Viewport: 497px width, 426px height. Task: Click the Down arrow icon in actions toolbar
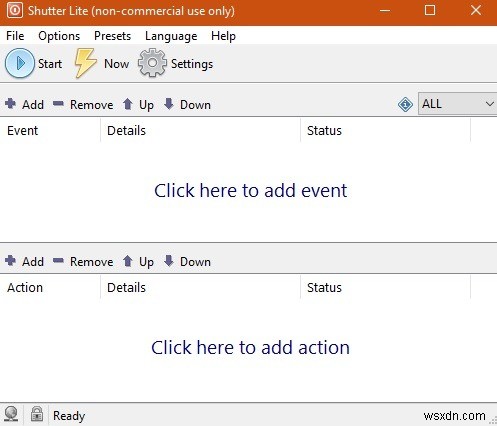coord(169,261)
